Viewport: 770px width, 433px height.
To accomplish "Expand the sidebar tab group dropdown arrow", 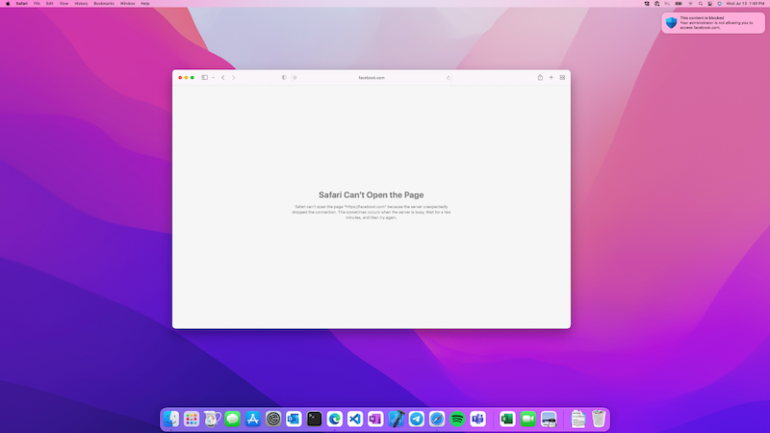I will [213, 77].
